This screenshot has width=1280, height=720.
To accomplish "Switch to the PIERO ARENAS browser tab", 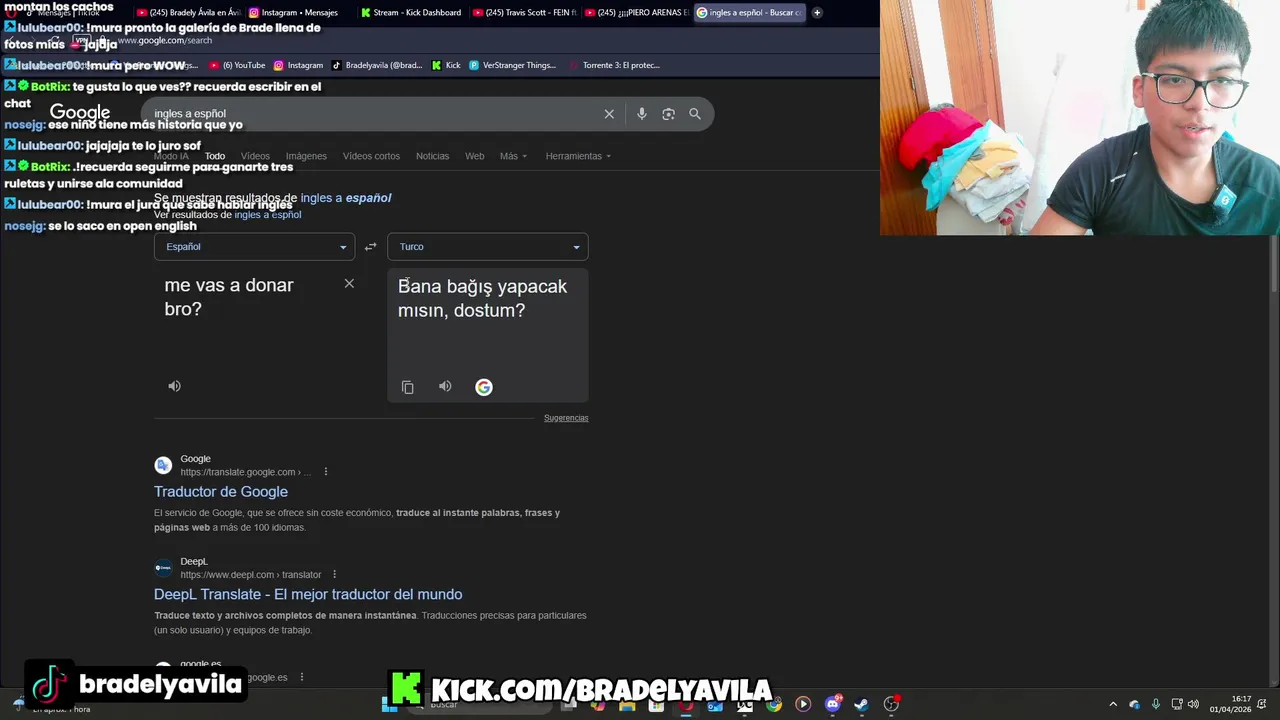I will point(635,13).
